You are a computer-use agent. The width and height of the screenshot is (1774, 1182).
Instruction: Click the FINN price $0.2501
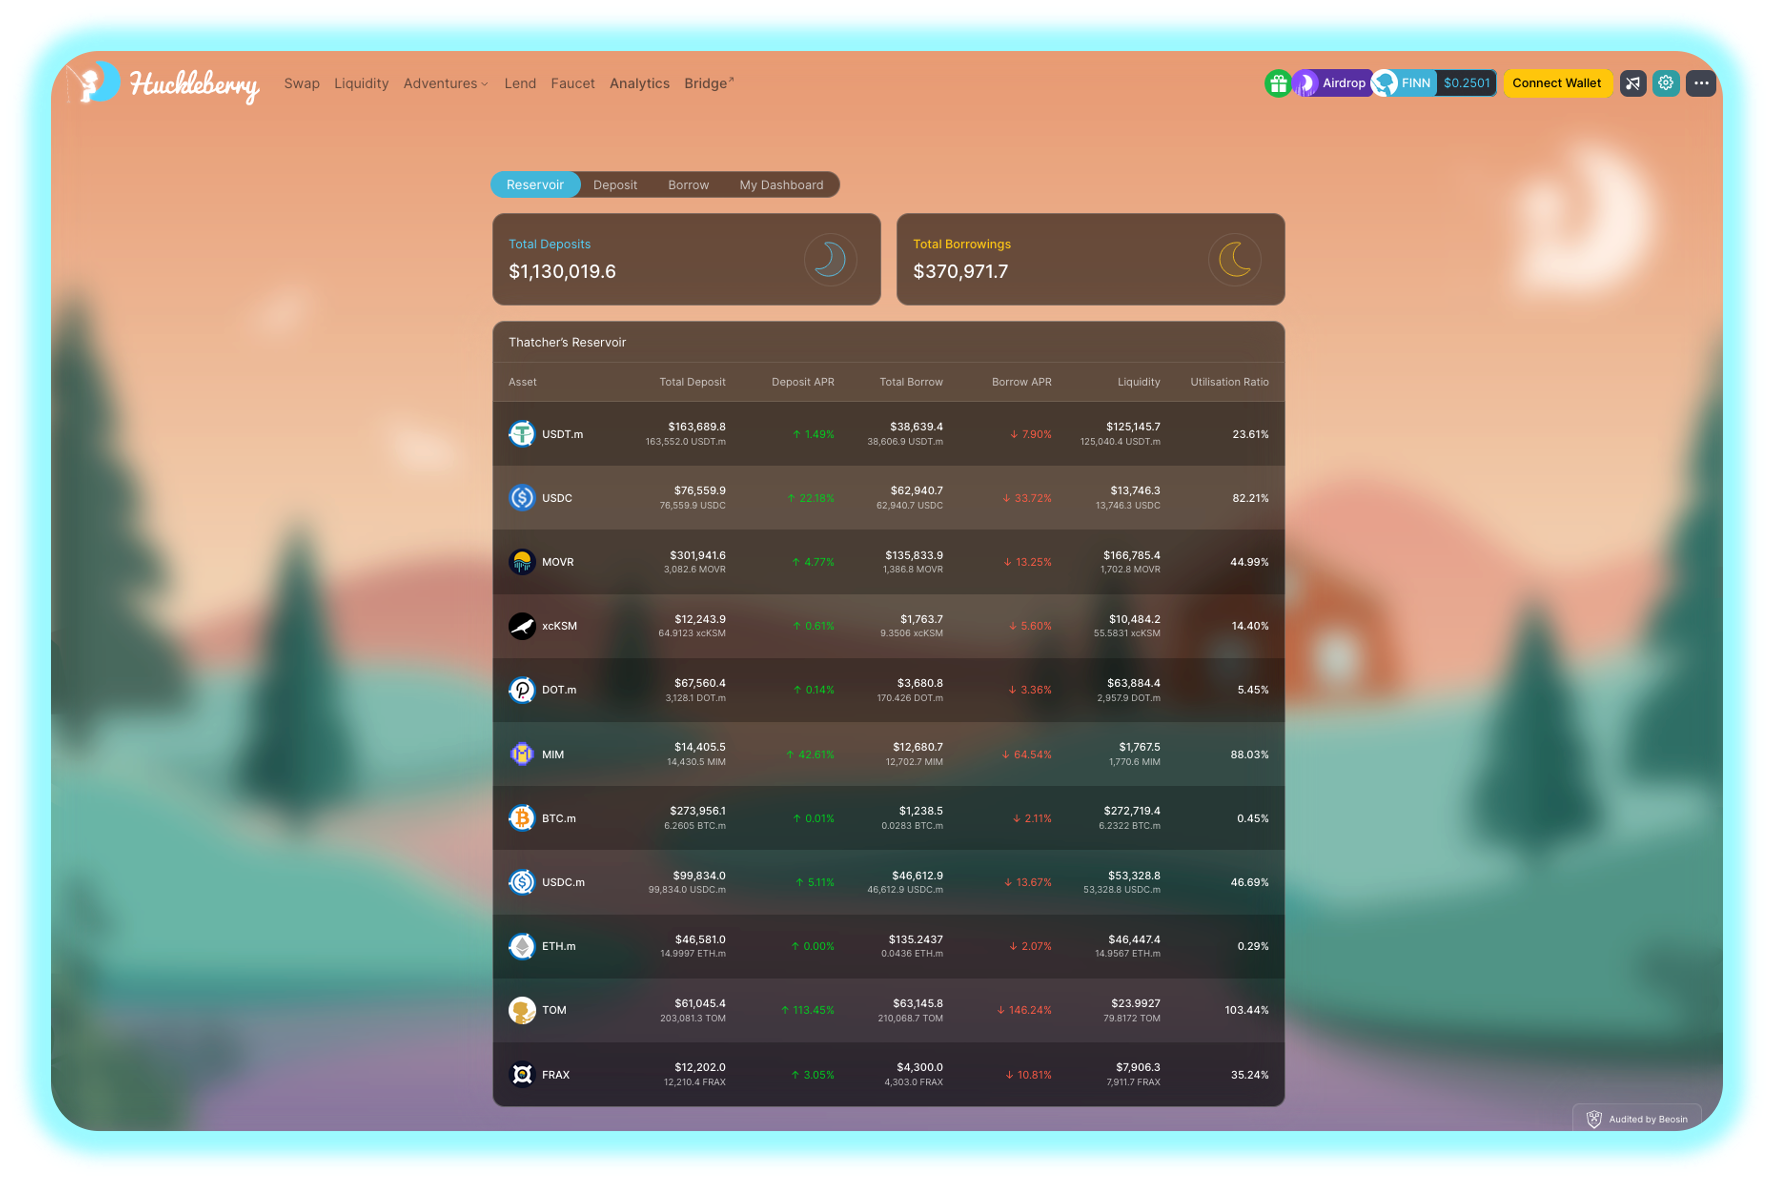click(x=1467, y=83)
